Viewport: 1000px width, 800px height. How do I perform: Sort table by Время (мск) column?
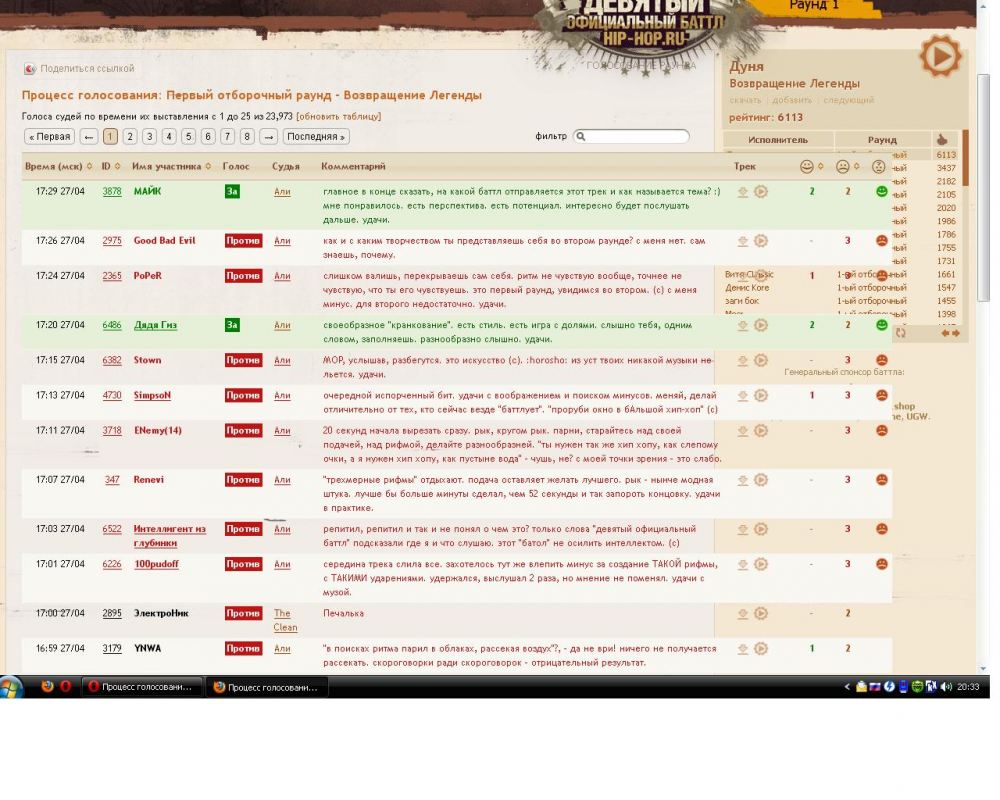[x=59, y=166]
